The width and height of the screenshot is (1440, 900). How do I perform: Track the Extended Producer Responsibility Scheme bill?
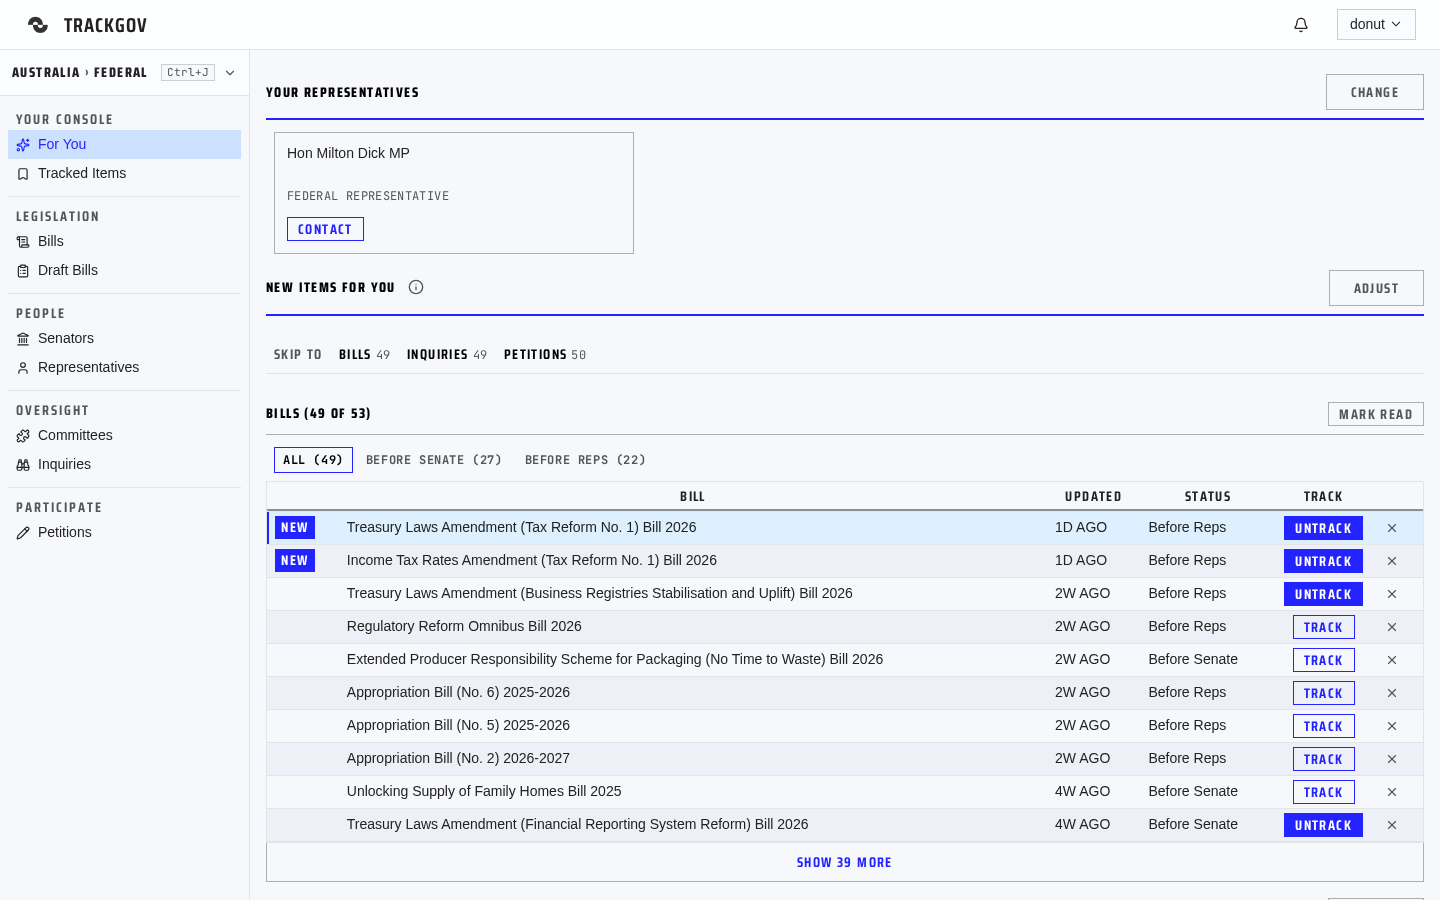[1323, 660]
